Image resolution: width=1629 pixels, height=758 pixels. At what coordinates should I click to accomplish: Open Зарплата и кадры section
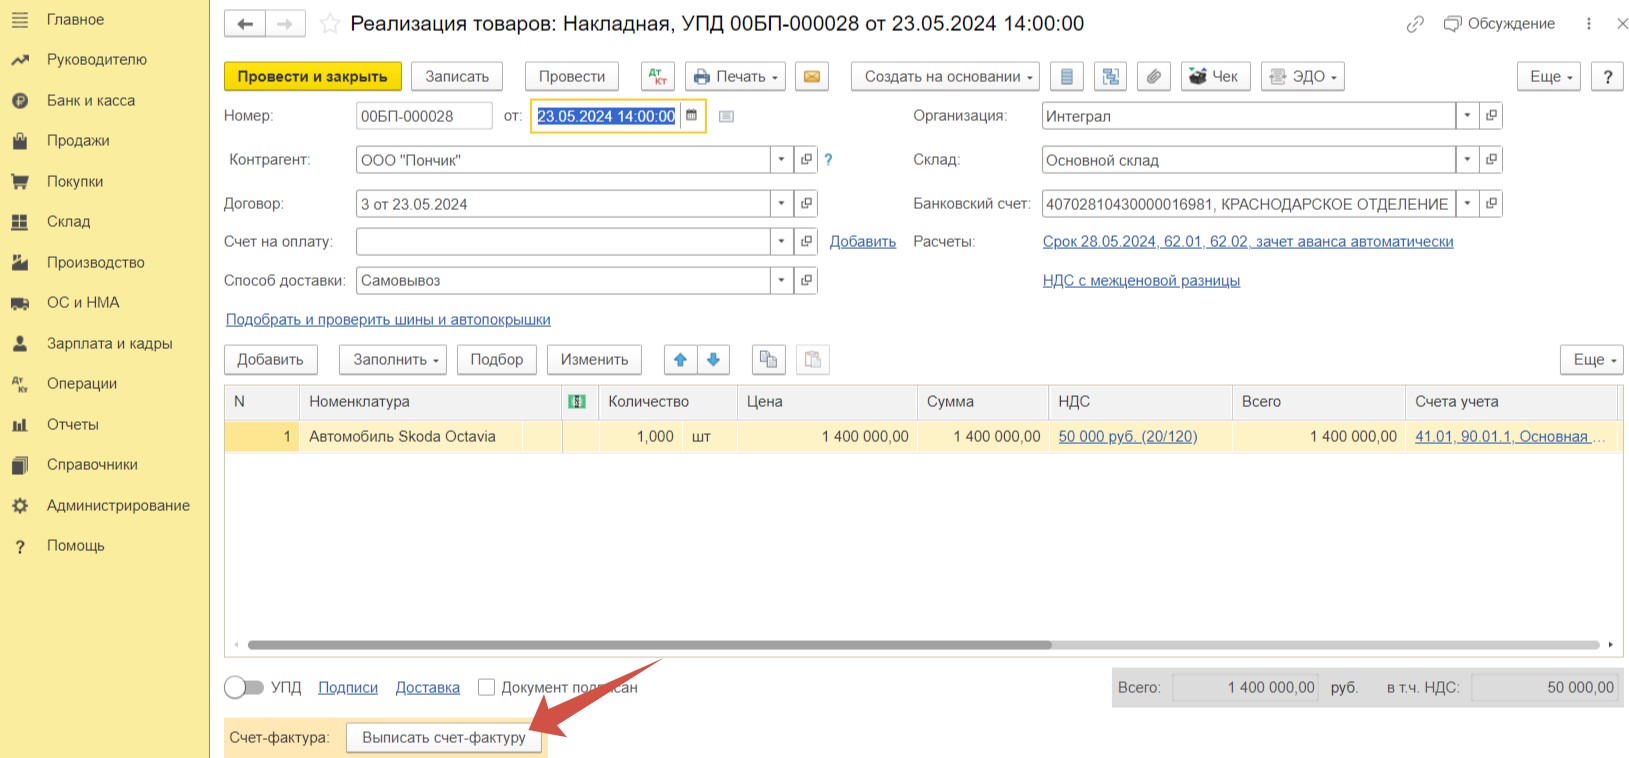109,343
